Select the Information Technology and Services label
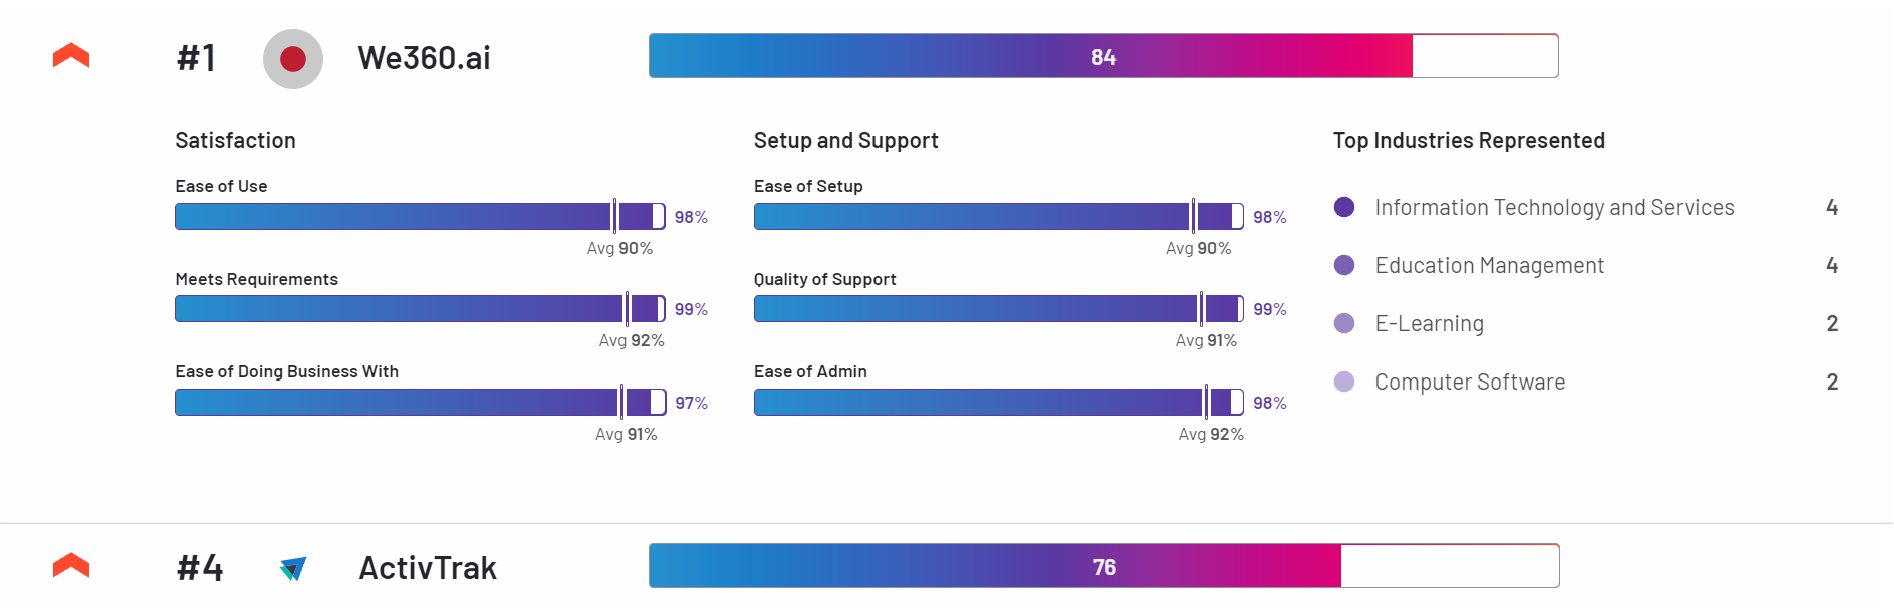The image size is (1894, 616). click(1554, 207)
